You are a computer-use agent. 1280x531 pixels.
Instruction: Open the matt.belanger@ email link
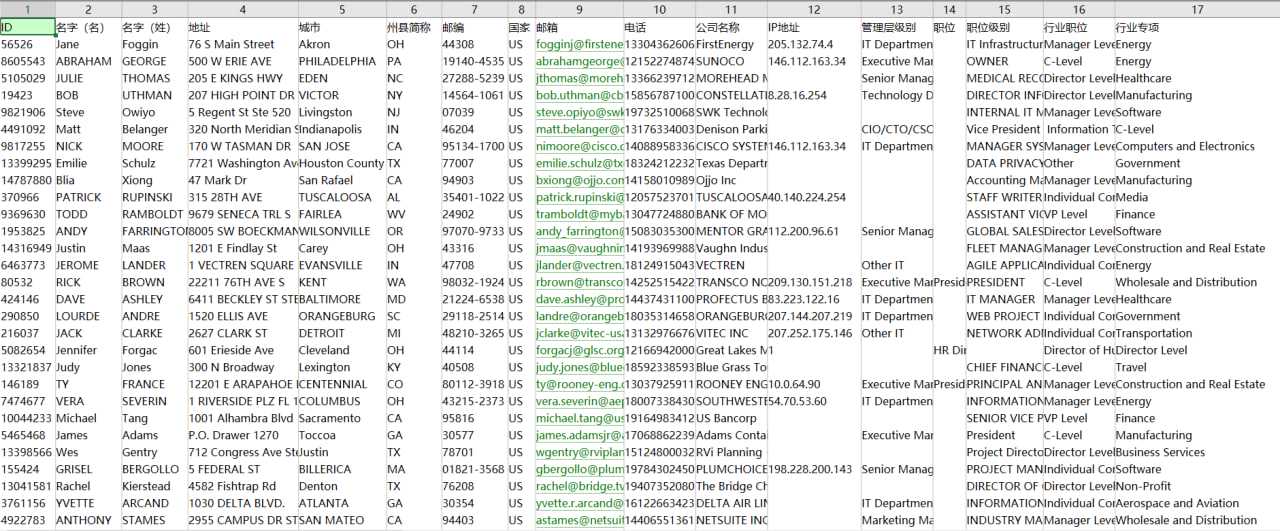pyautogui.click(x=579, y=129)
